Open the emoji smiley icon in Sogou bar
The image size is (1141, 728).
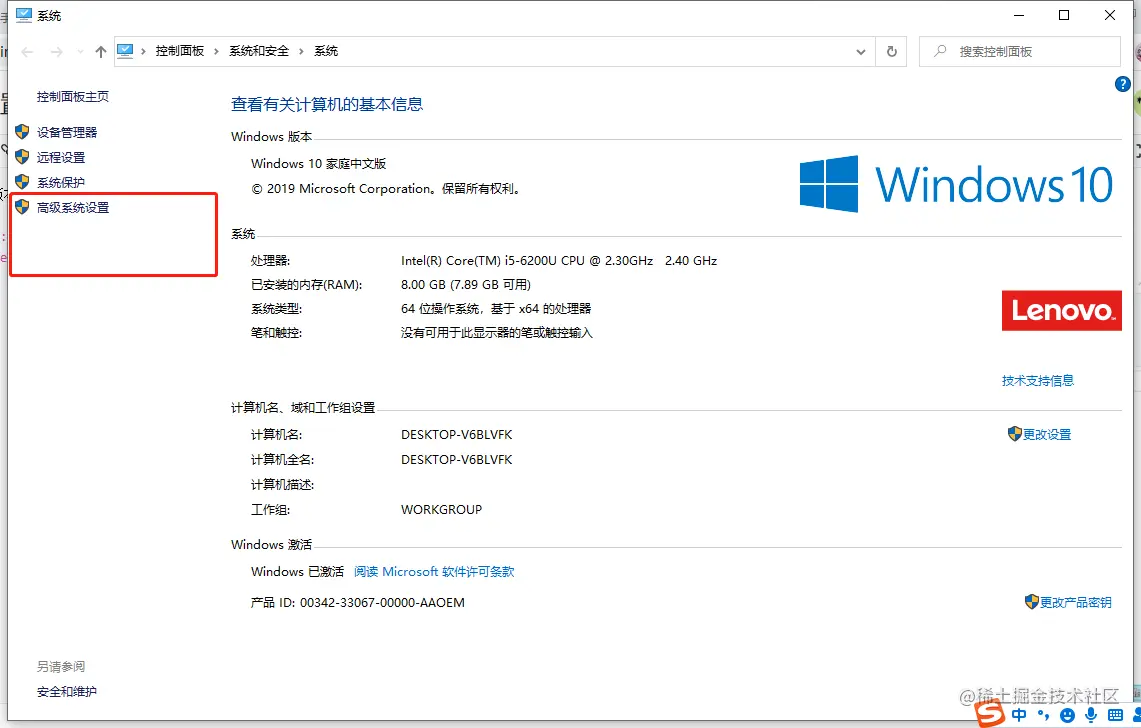1068,716
